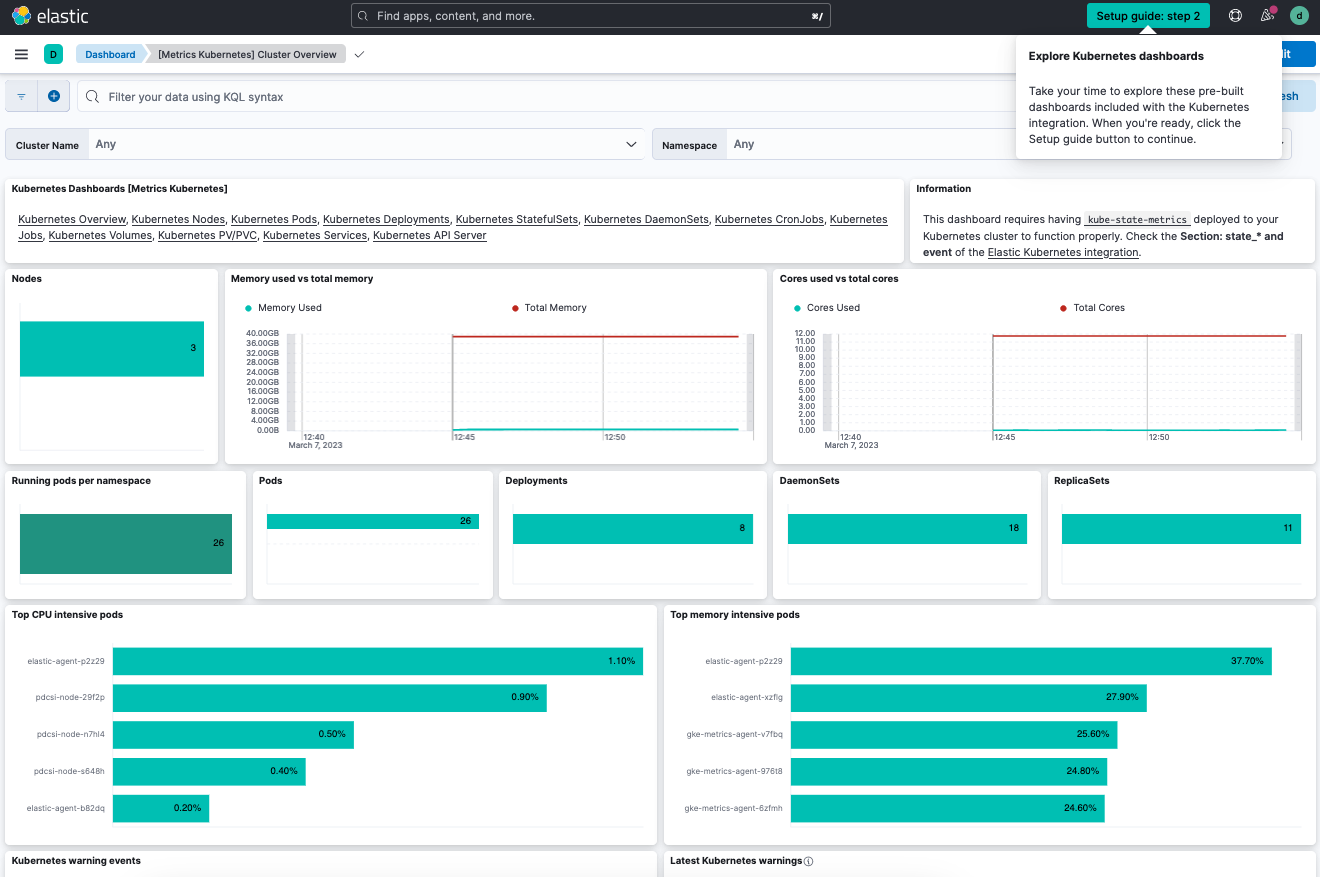Click the blue plus icon to add a filter
Viewport: 1320px width, 877px height.
point(54,95)
